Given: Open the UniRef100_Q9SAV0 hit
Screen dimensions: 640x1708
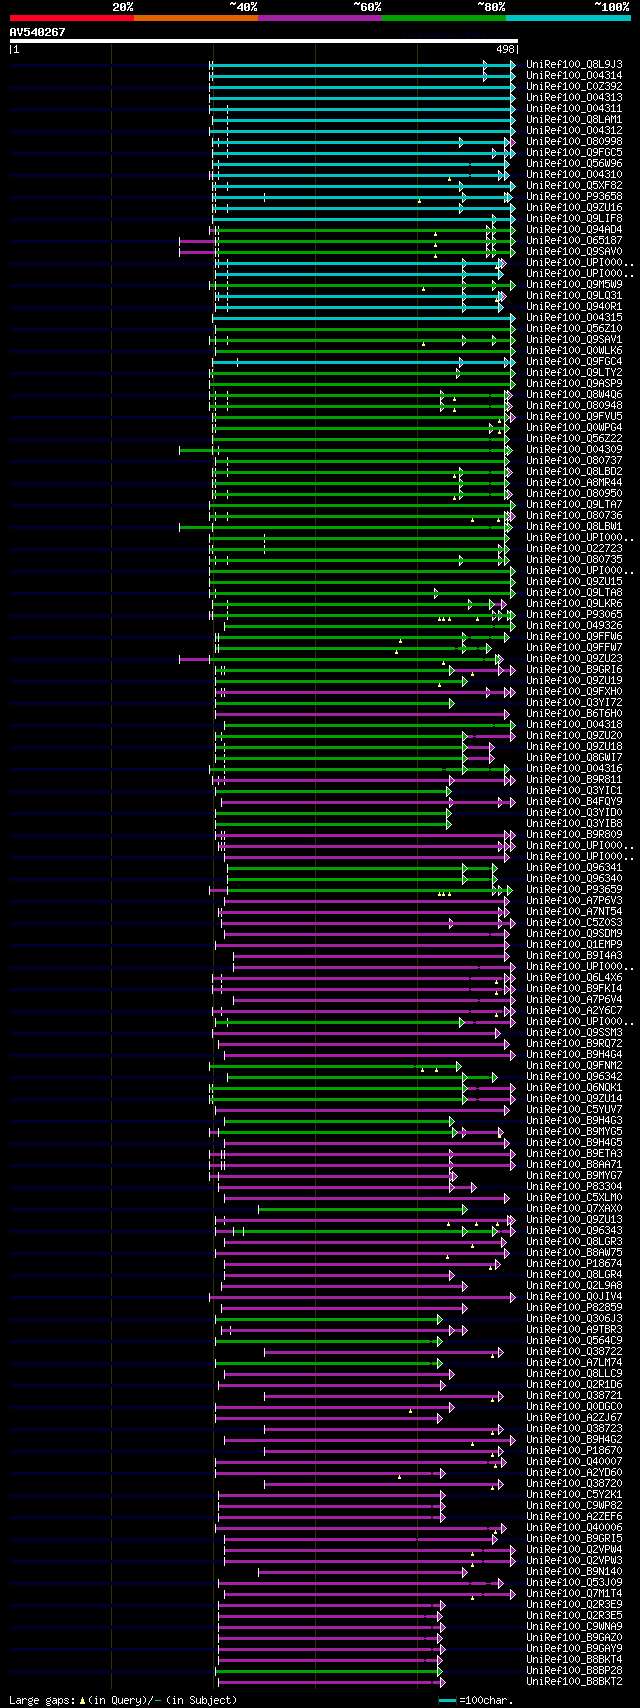Looking at the screenshot, I should pyautogui.click(x=575, y=251).
